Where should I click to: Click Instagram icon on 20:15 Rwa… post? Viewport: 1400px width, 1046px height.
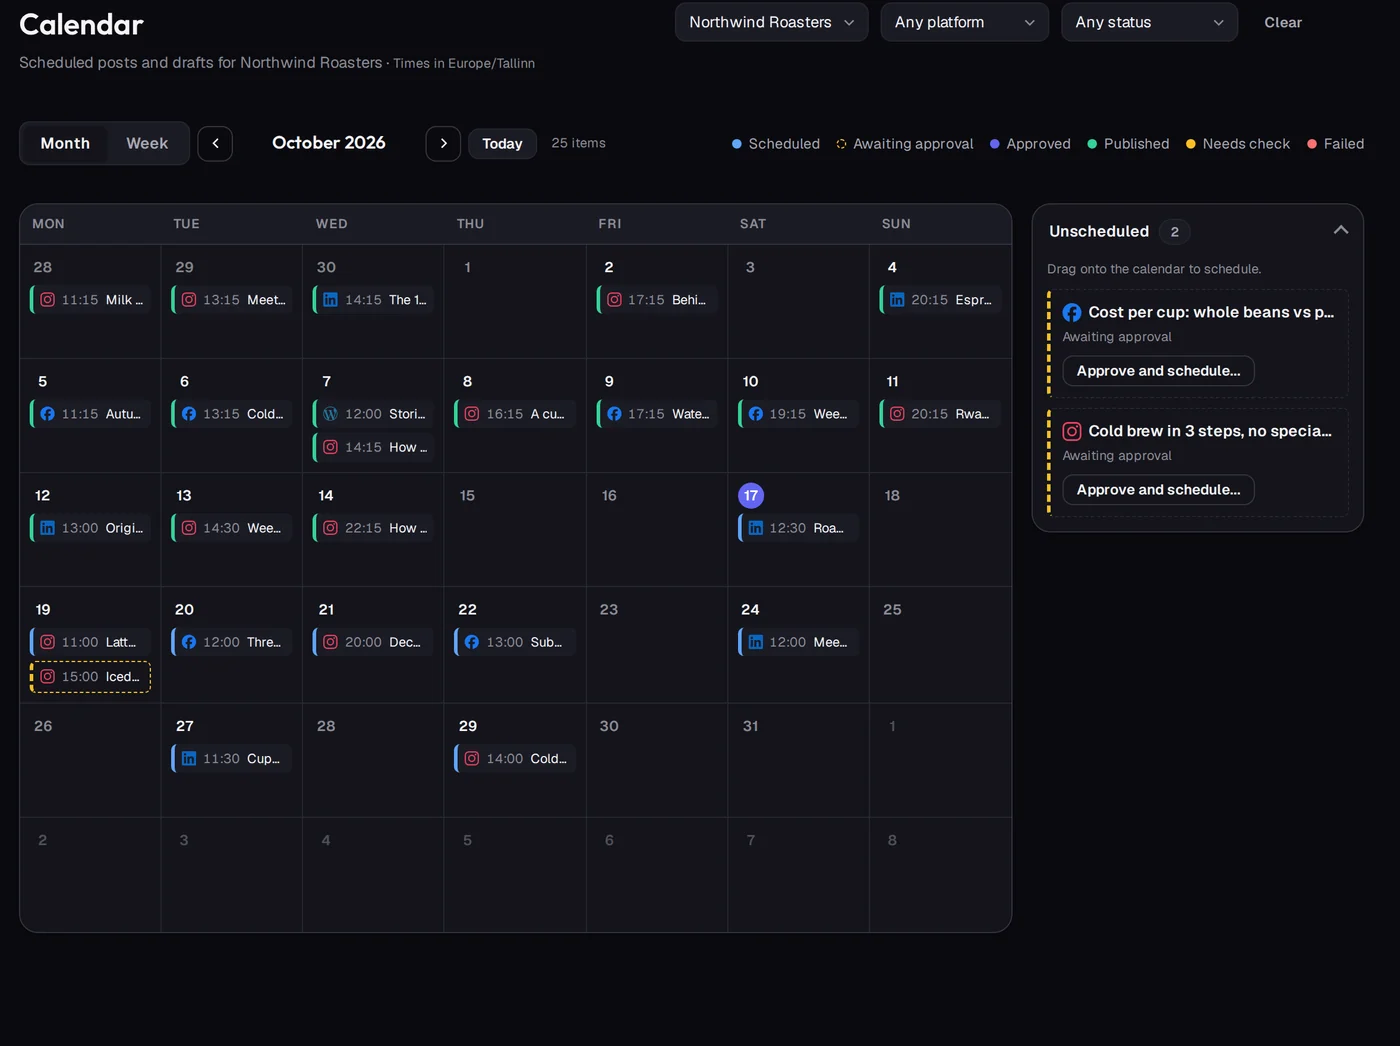(x=897, y=414)
